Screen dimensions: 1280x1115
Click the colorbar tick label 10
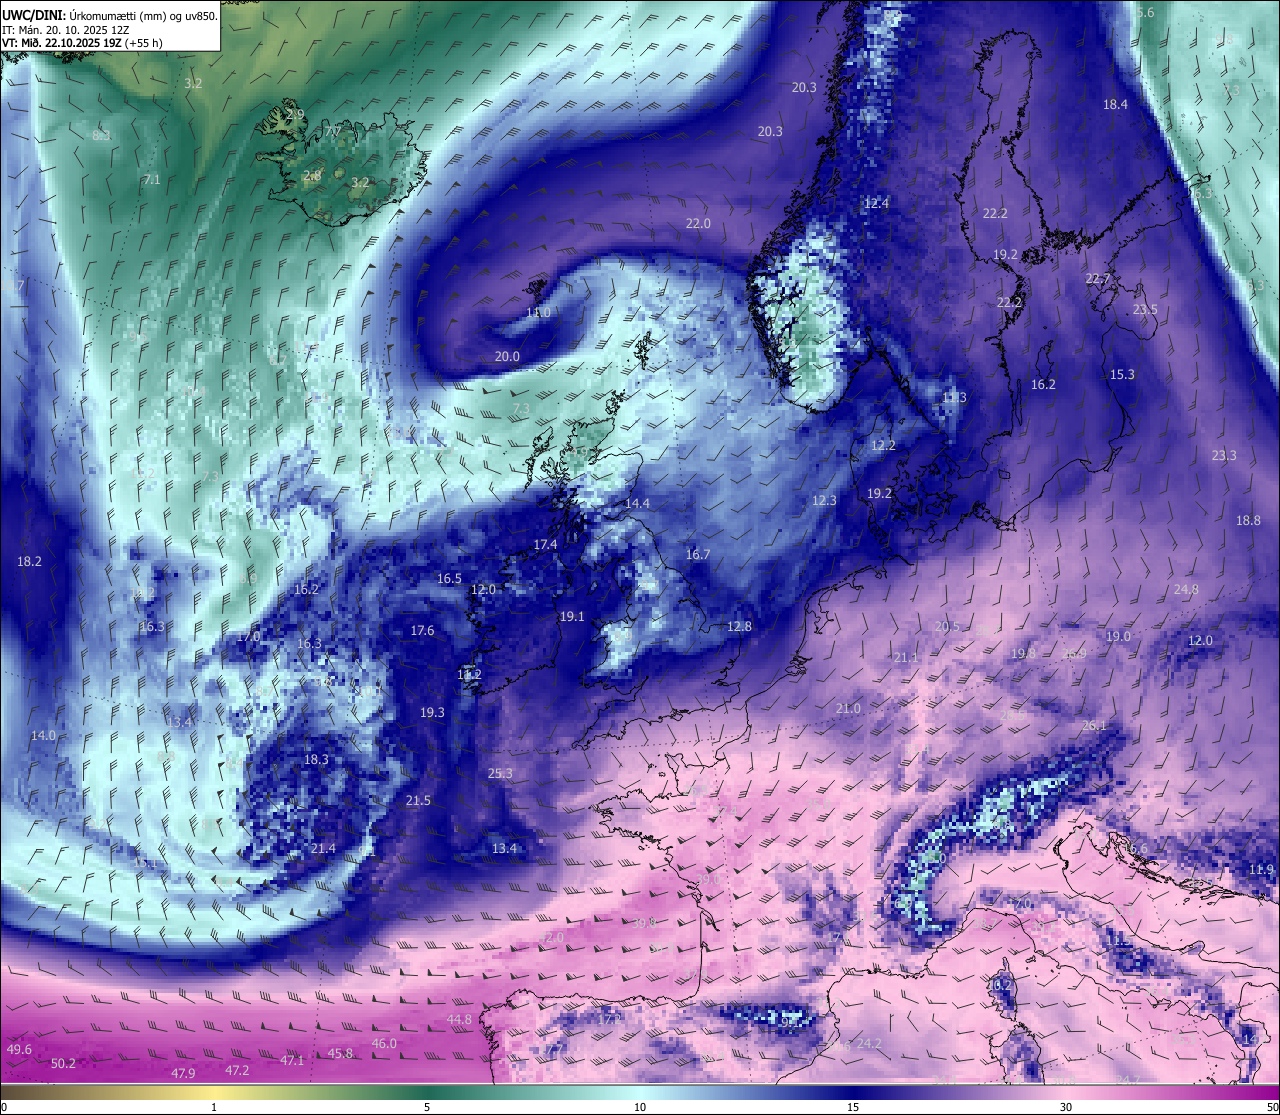click(x=639, y=1107)
